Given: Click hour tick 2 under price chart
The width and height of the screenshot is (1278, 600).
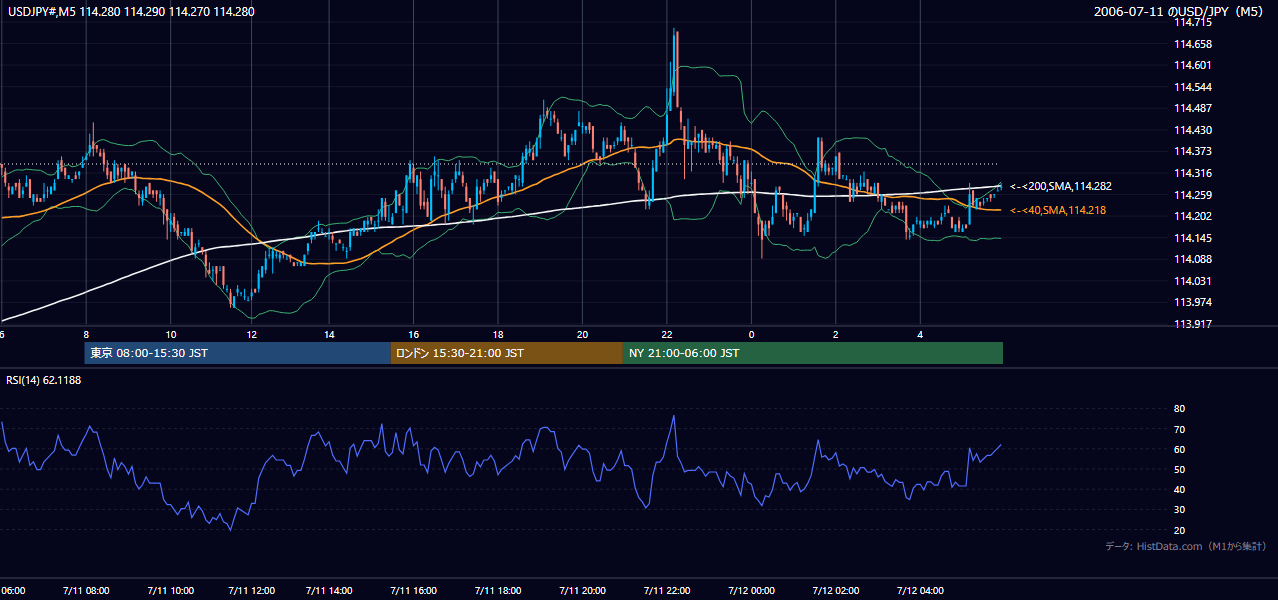Looking at the screenshot, I should point(835,335).
